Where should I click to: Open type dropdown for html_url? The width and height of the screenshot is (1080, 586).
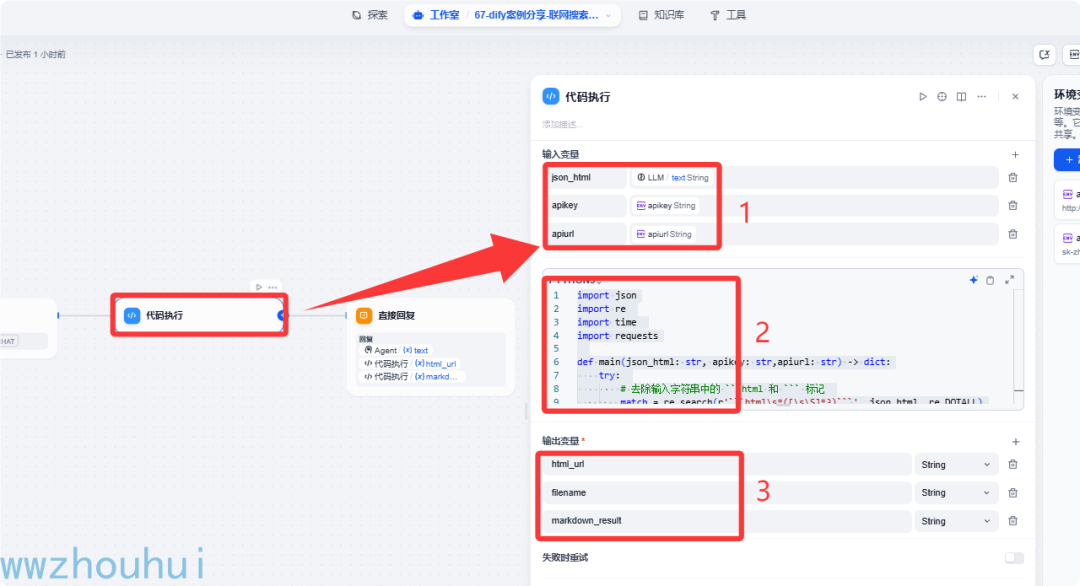coord(956,465)
